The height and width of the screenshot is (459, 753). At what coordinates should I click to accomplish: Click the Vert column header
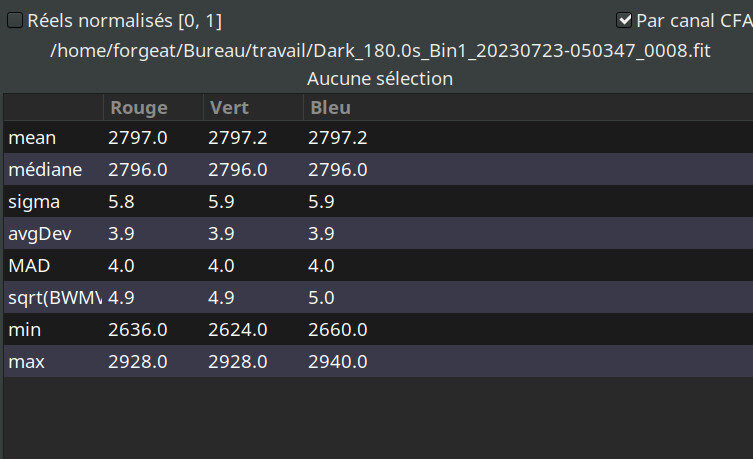[228, 107]
